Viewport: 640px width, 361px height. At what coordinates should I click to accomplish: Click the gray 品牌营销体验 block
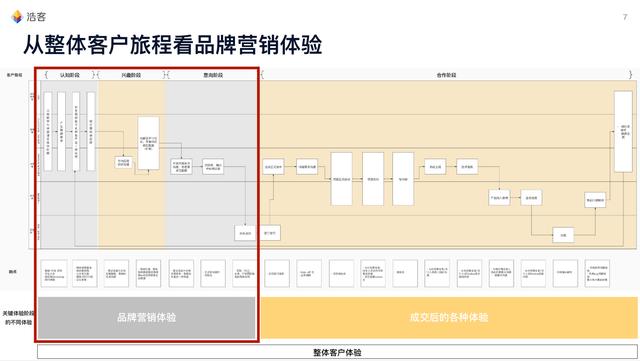pyautogui.click(x=147, y=318)
